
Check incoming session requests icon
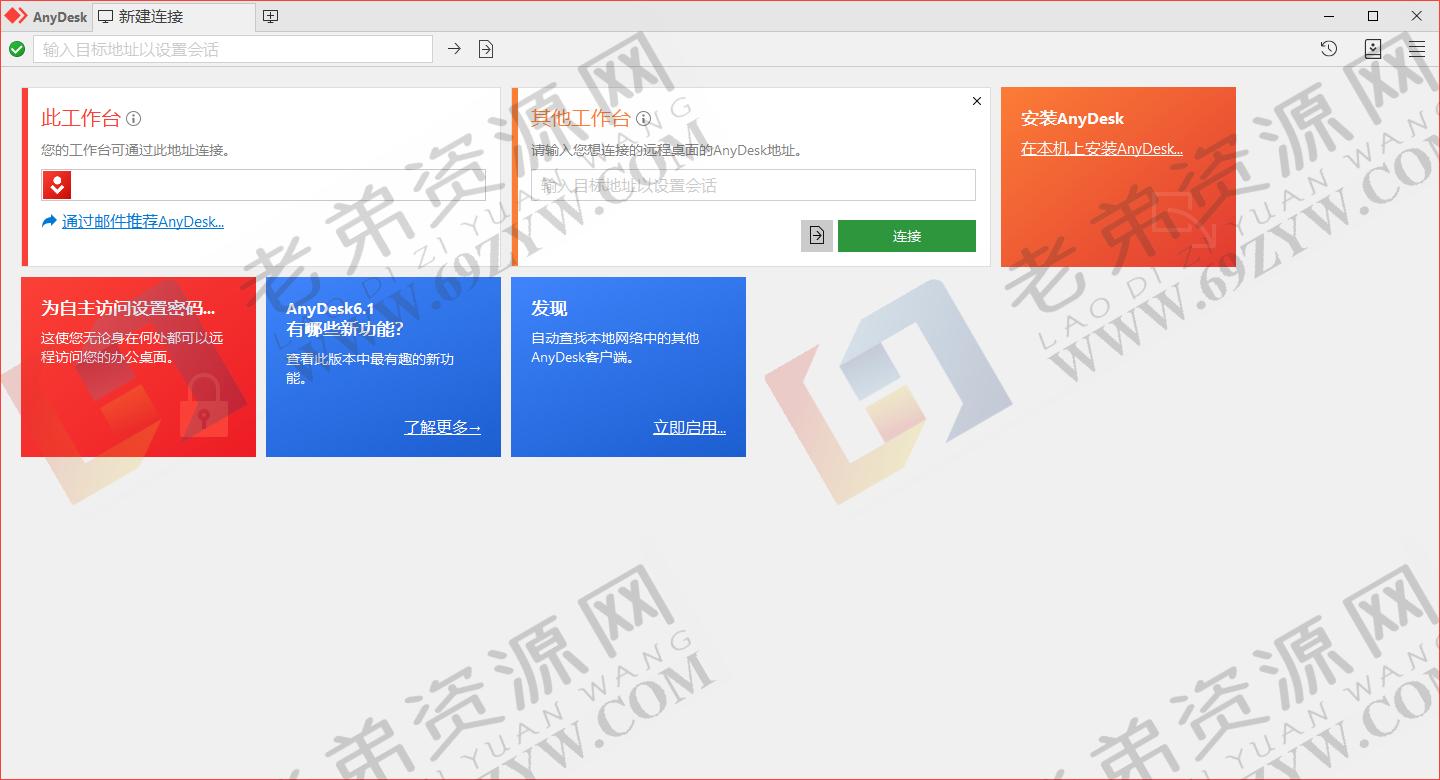click(1372, 48)
